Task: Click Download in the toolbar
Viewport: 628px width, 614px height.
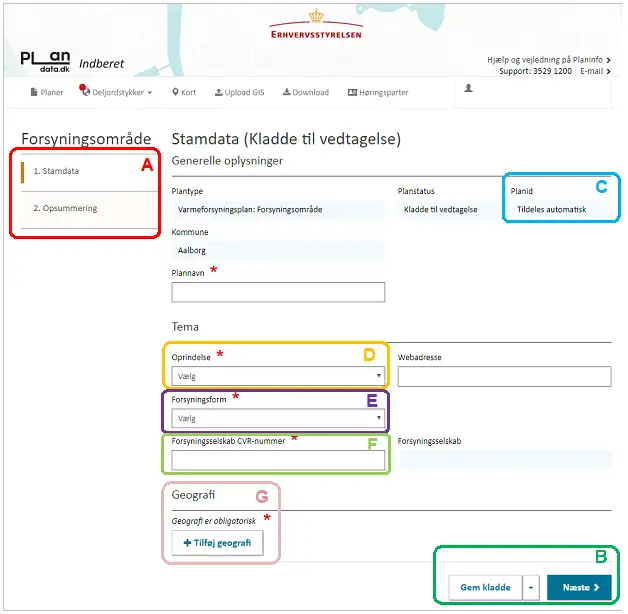Action: [x=305, y=92]
